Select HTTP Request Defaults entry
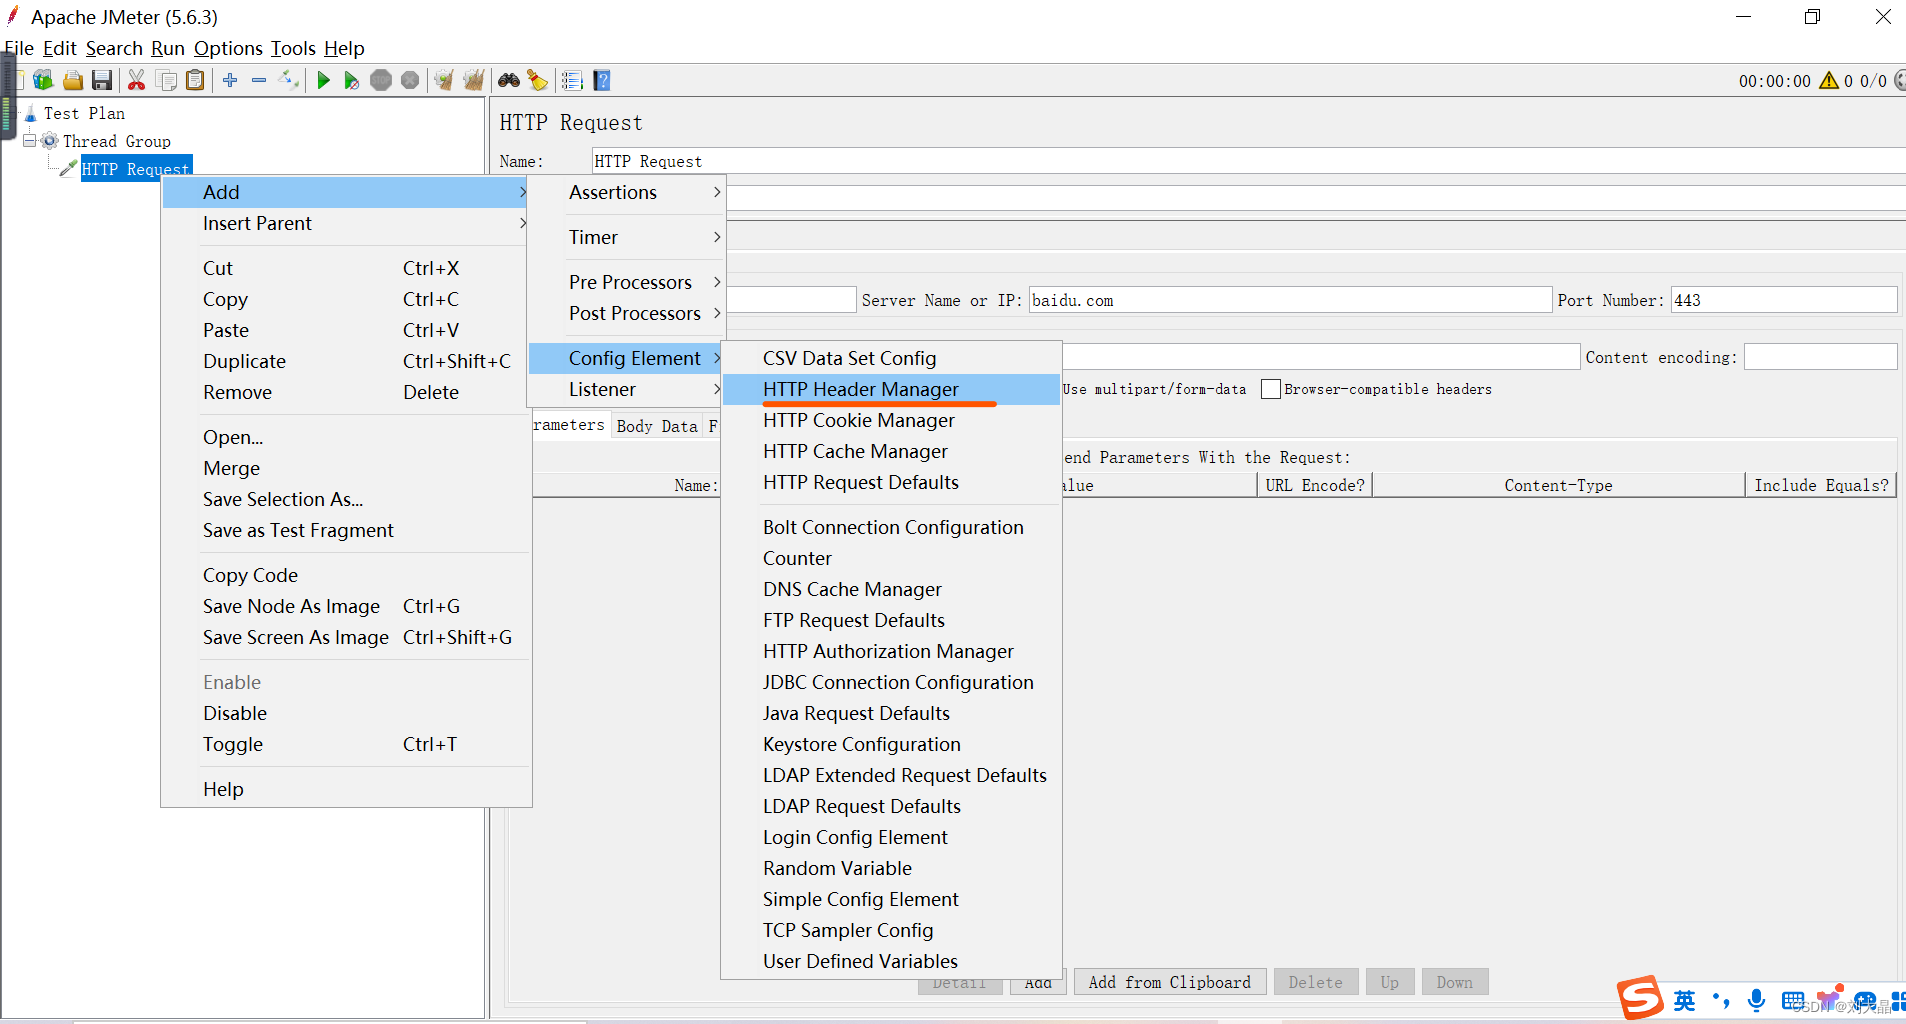Viewport: 1906px width, 1024px height. (x=891, y=482)
